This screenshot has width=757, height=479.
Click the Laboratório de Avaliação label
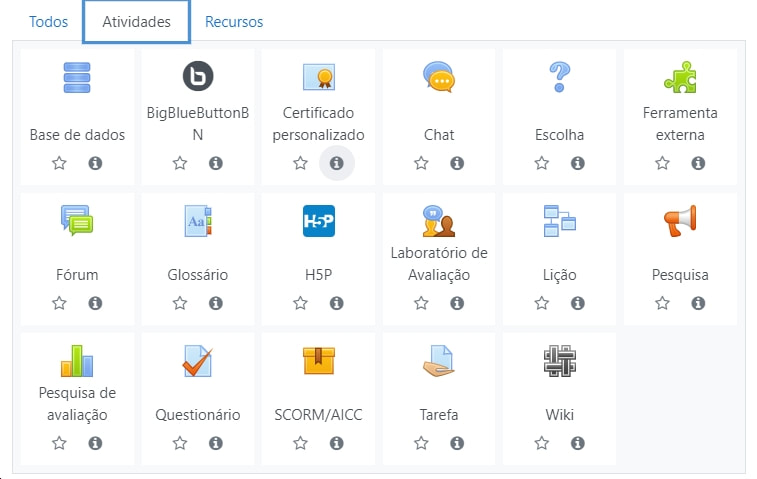(439, 264)
